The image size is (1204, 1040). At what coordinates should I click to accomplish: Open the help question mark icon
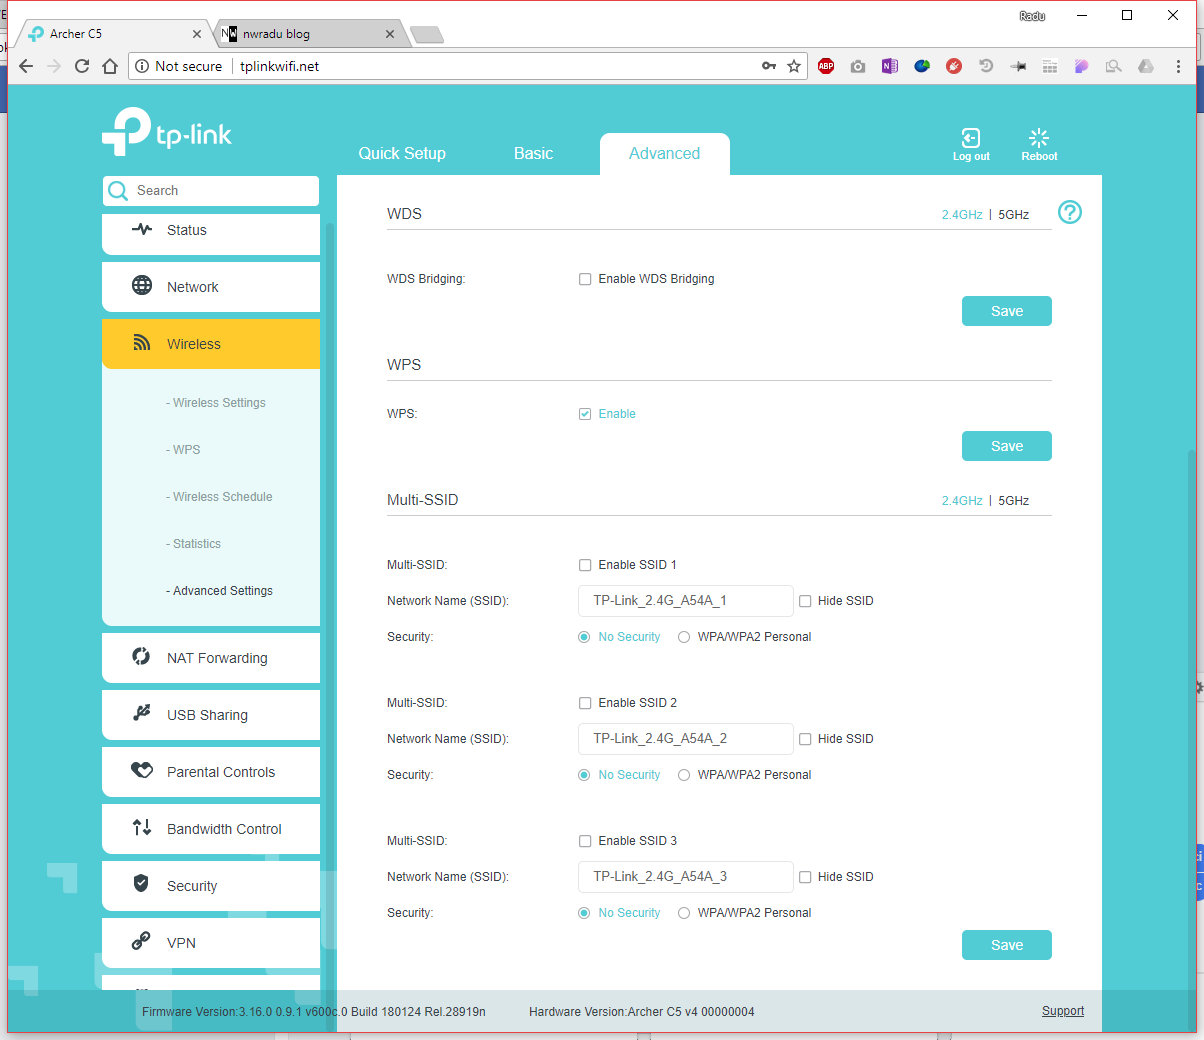(x=1069, y=212)
